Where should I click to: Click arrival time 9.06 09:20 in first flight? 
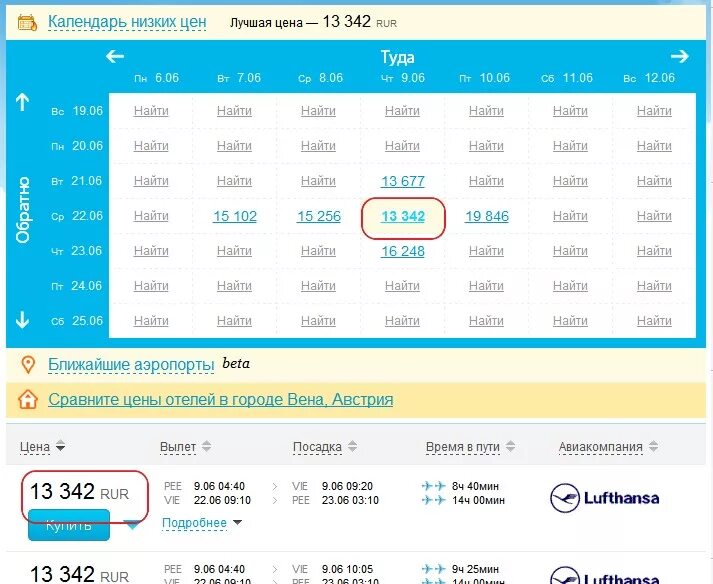click(x=347, y=486)
